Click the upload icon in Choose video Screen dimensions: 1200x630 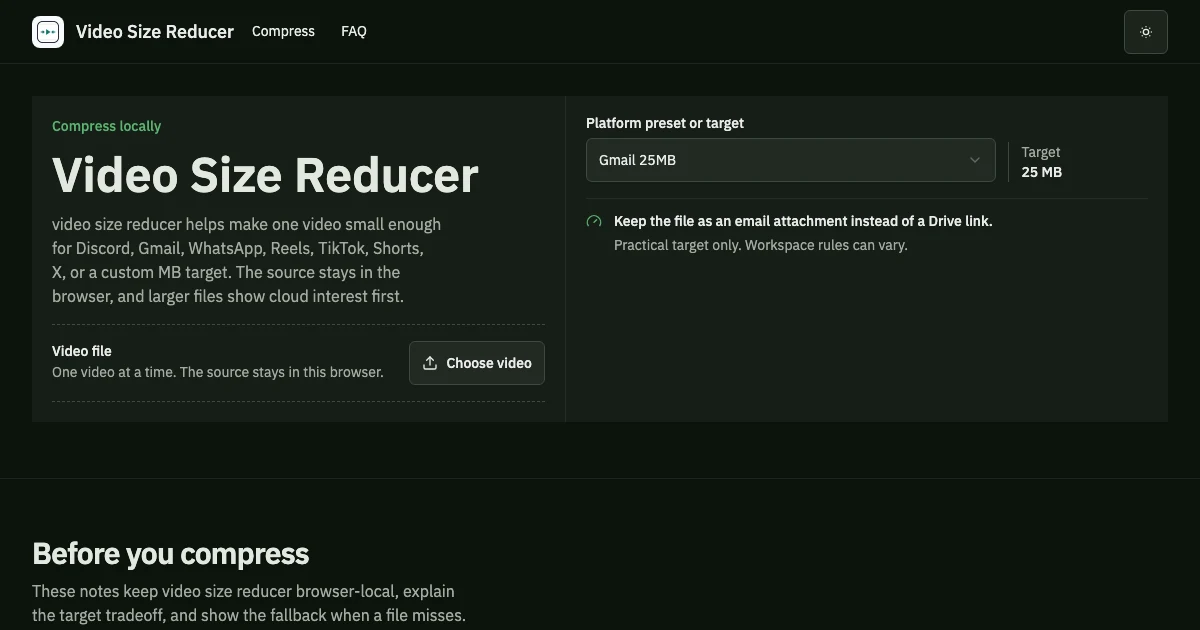pos(430,363)
